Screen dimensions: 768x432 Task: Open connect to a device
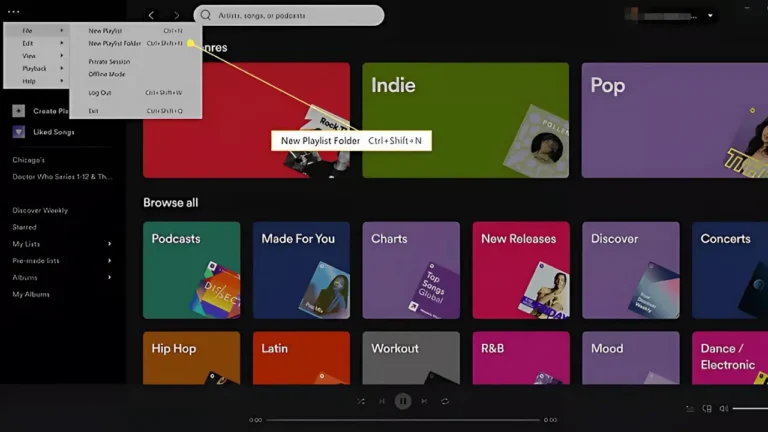(707, 408)
